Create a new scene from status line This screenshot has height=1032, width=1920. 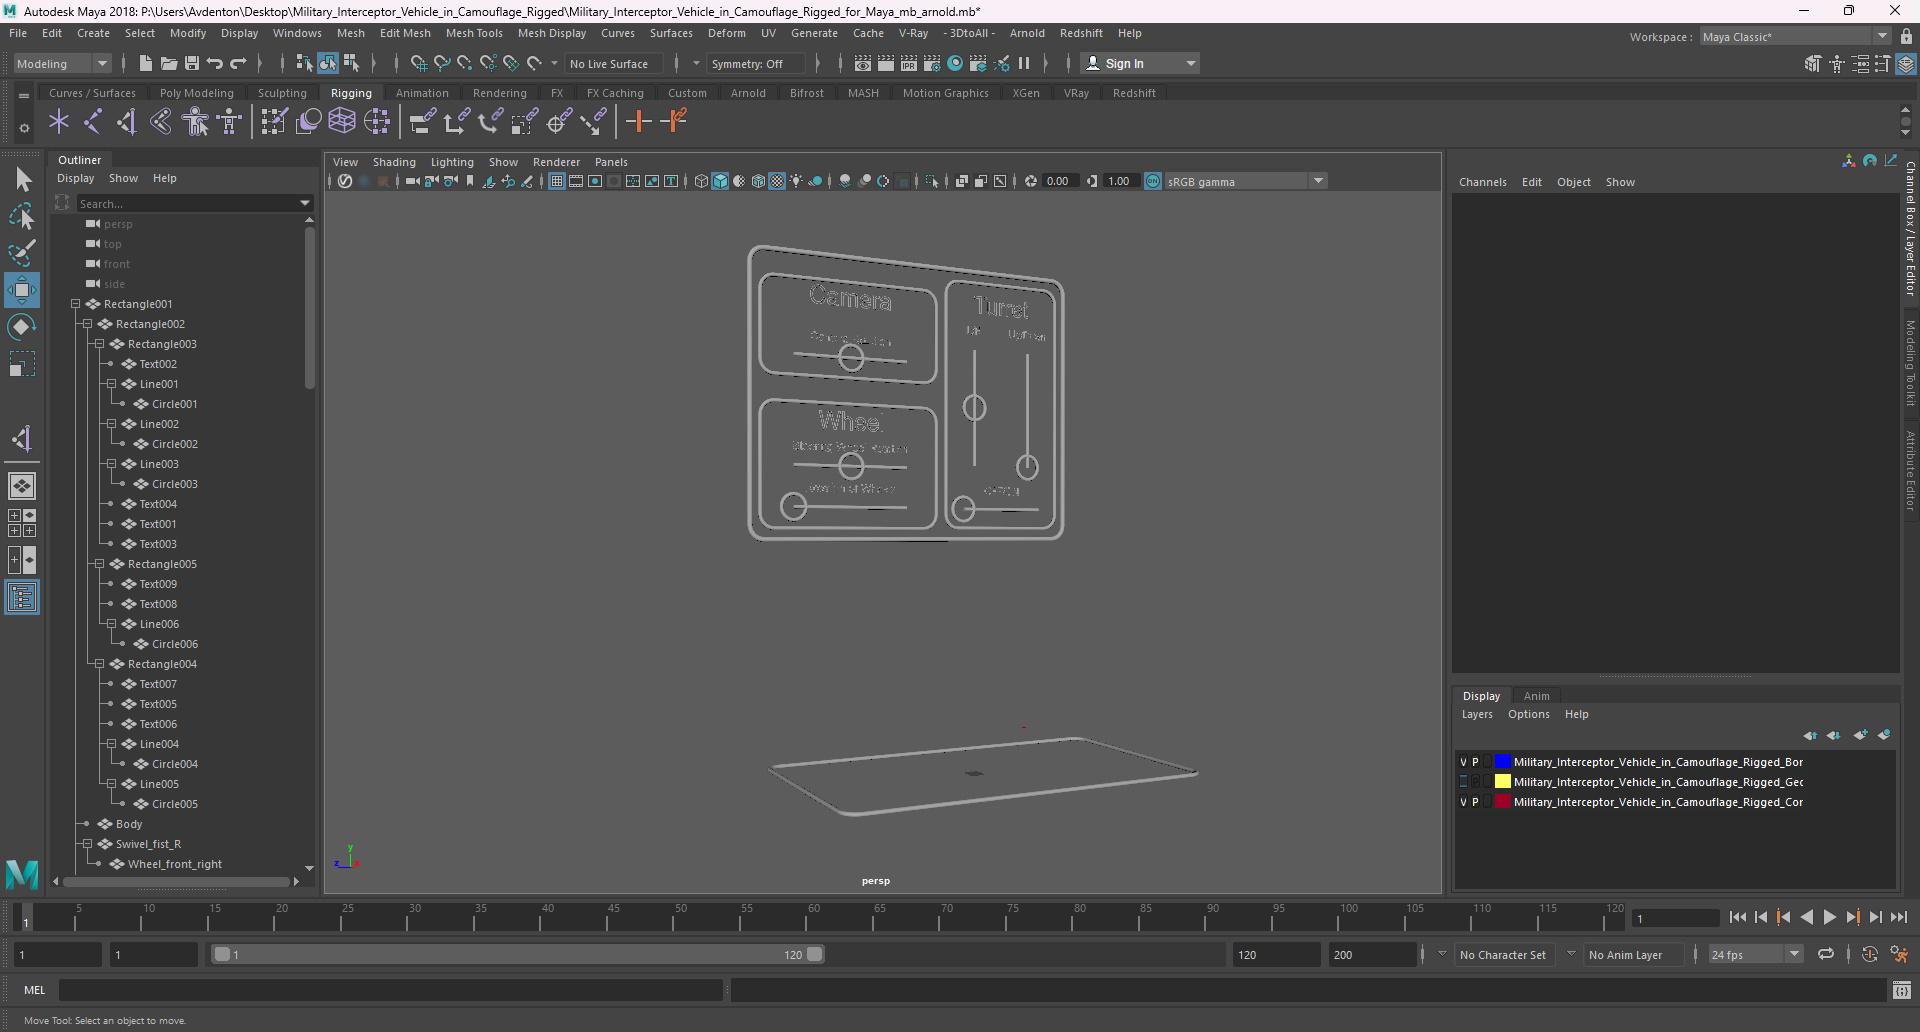[x=146, y=63]
